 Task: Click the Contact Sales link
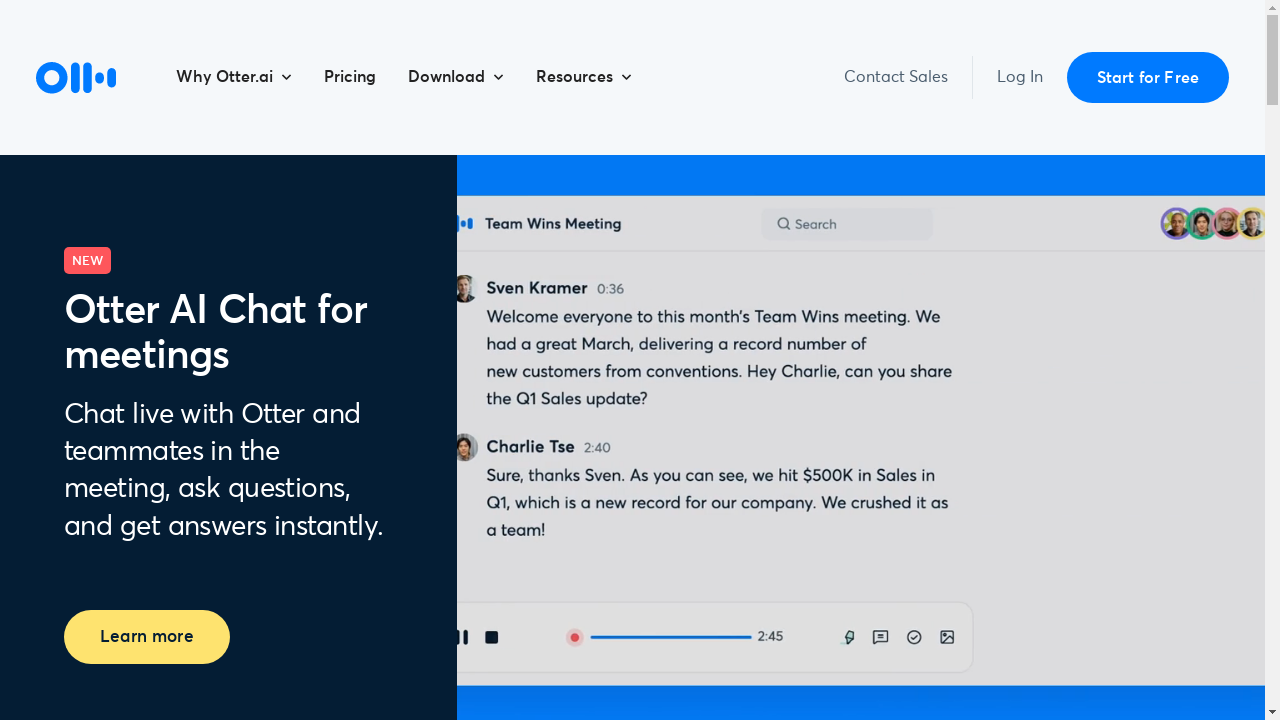pyautogui.click(x=896, y=77)
